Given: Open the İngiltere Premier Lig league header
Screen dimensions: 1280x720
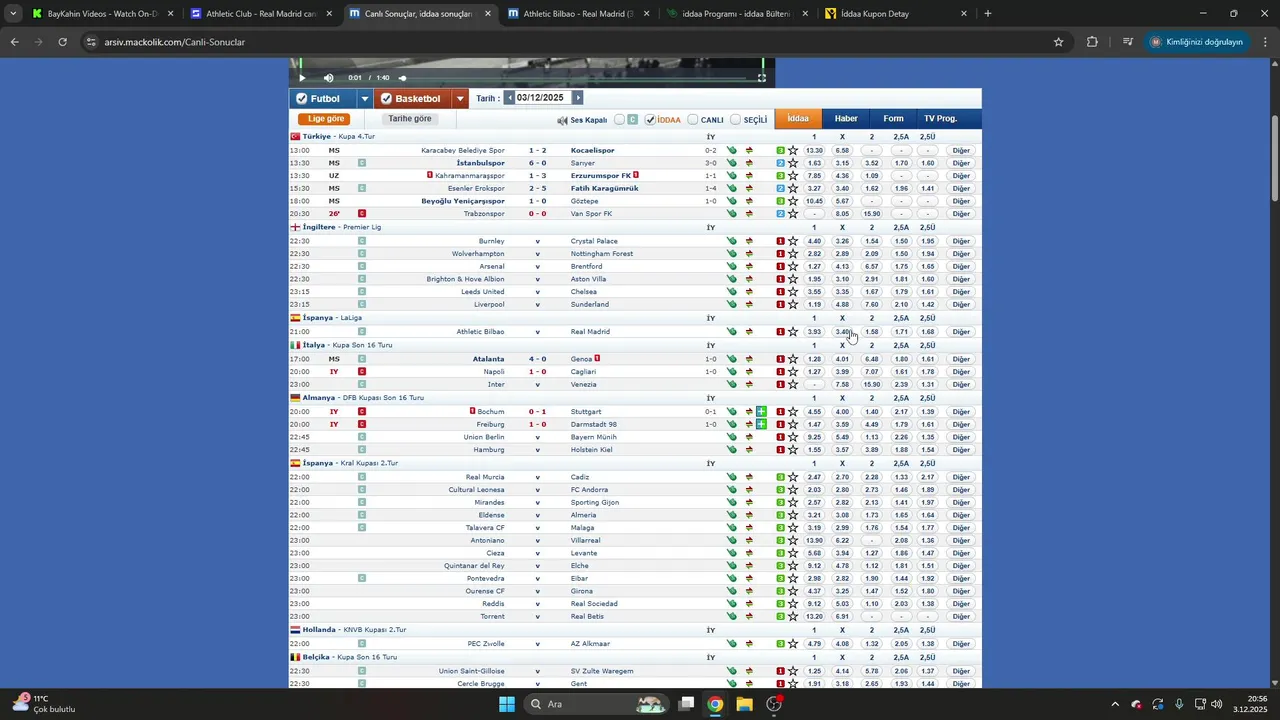Looking at the screenshot, I should pyautogui.click(x=342, y=227).
